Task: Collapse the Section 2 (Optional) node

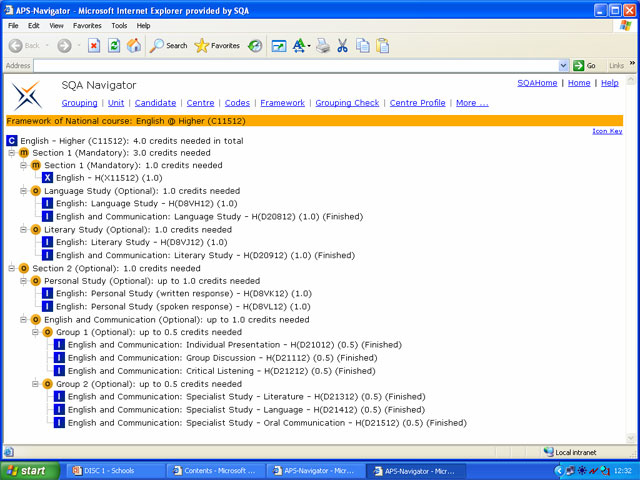Action: [11, 269]
